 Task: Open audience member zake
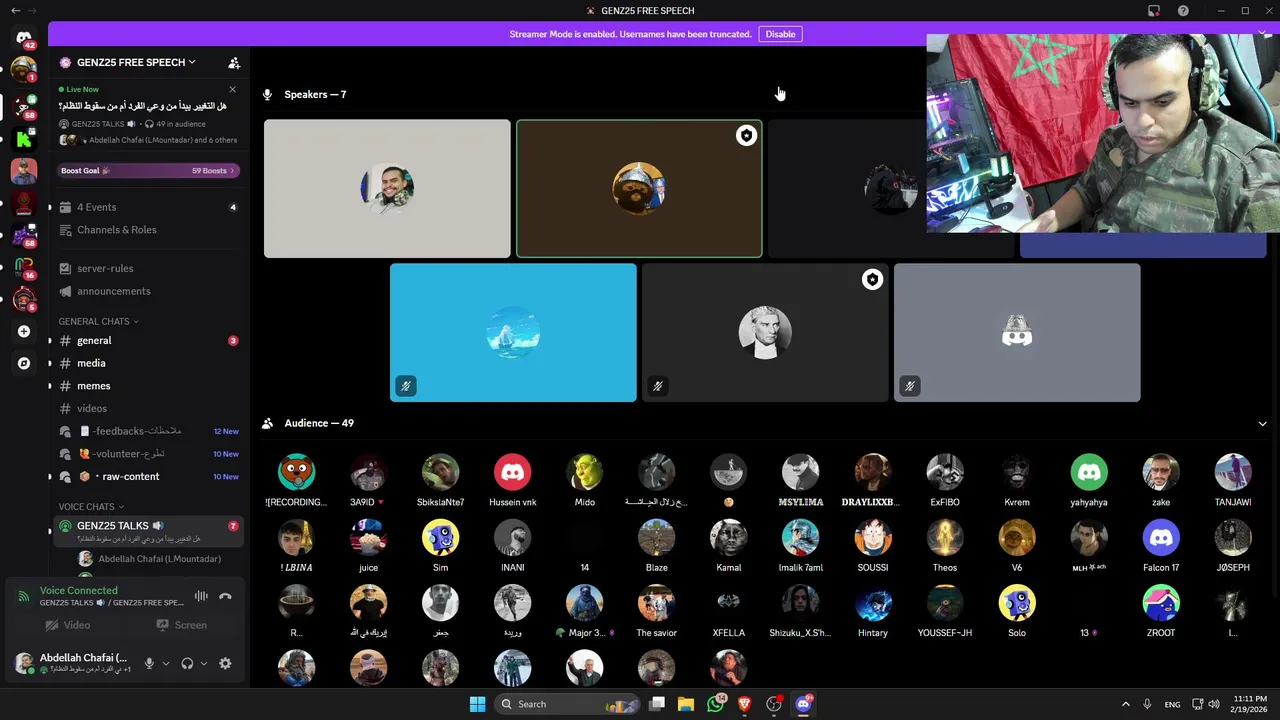coord(1161,480)
